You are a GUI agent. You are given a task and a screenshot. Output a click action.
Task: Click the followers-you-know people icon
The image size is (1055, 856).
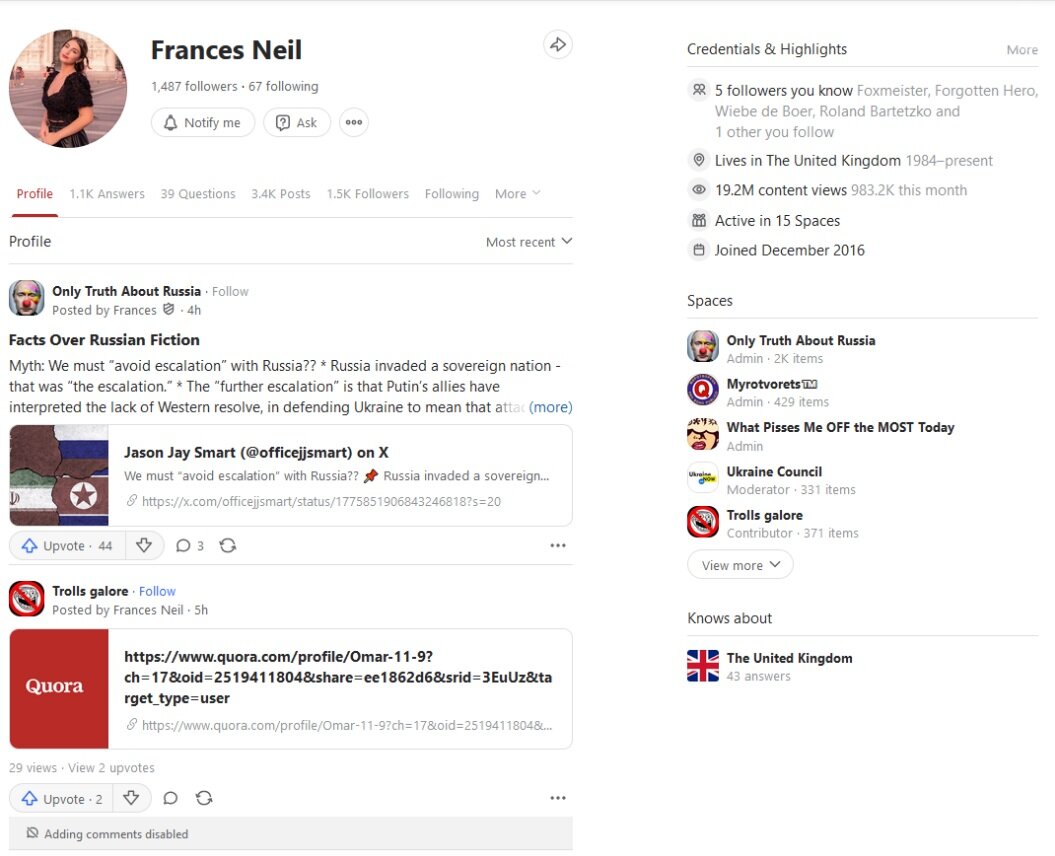[699, 90]
